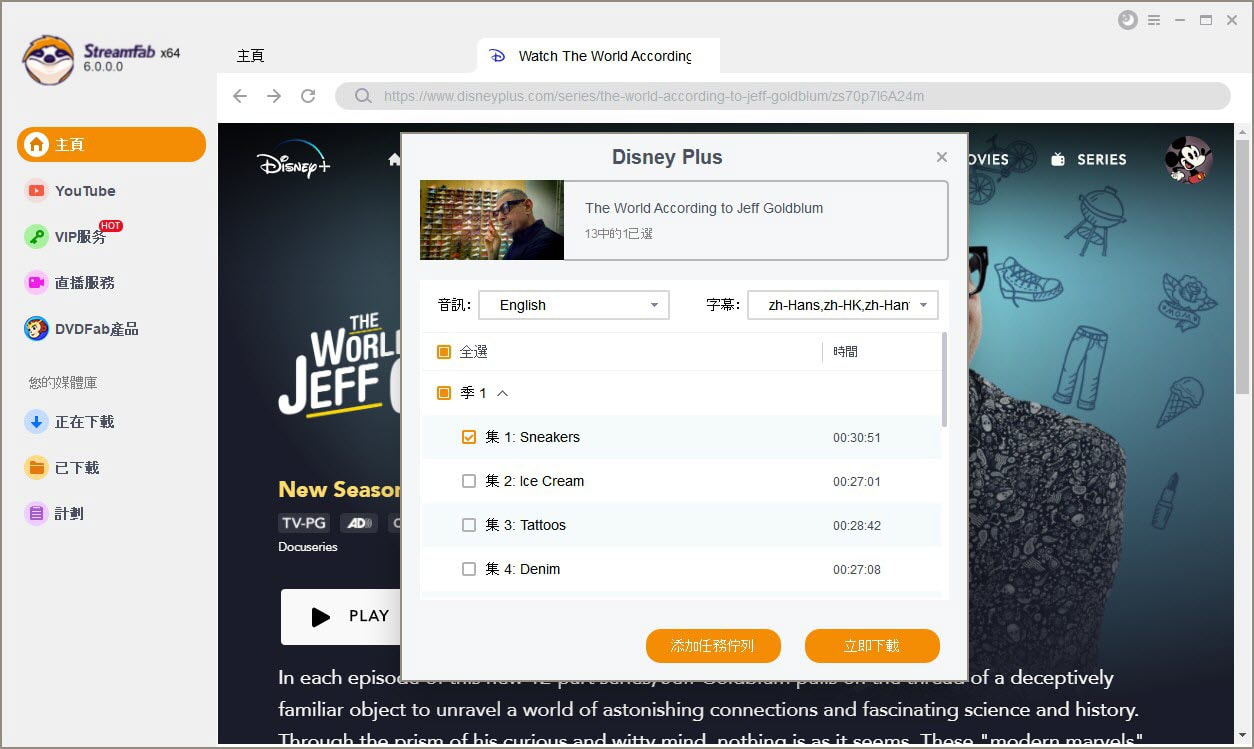
Task: Click the Disney favicon on the Watch tab
Action: (497, 56)
